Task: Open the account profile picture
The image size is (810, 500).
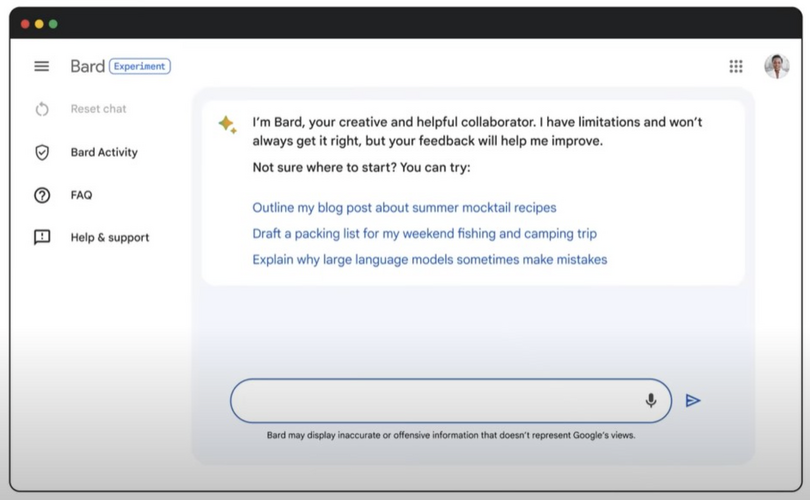Action: point(776,66)
